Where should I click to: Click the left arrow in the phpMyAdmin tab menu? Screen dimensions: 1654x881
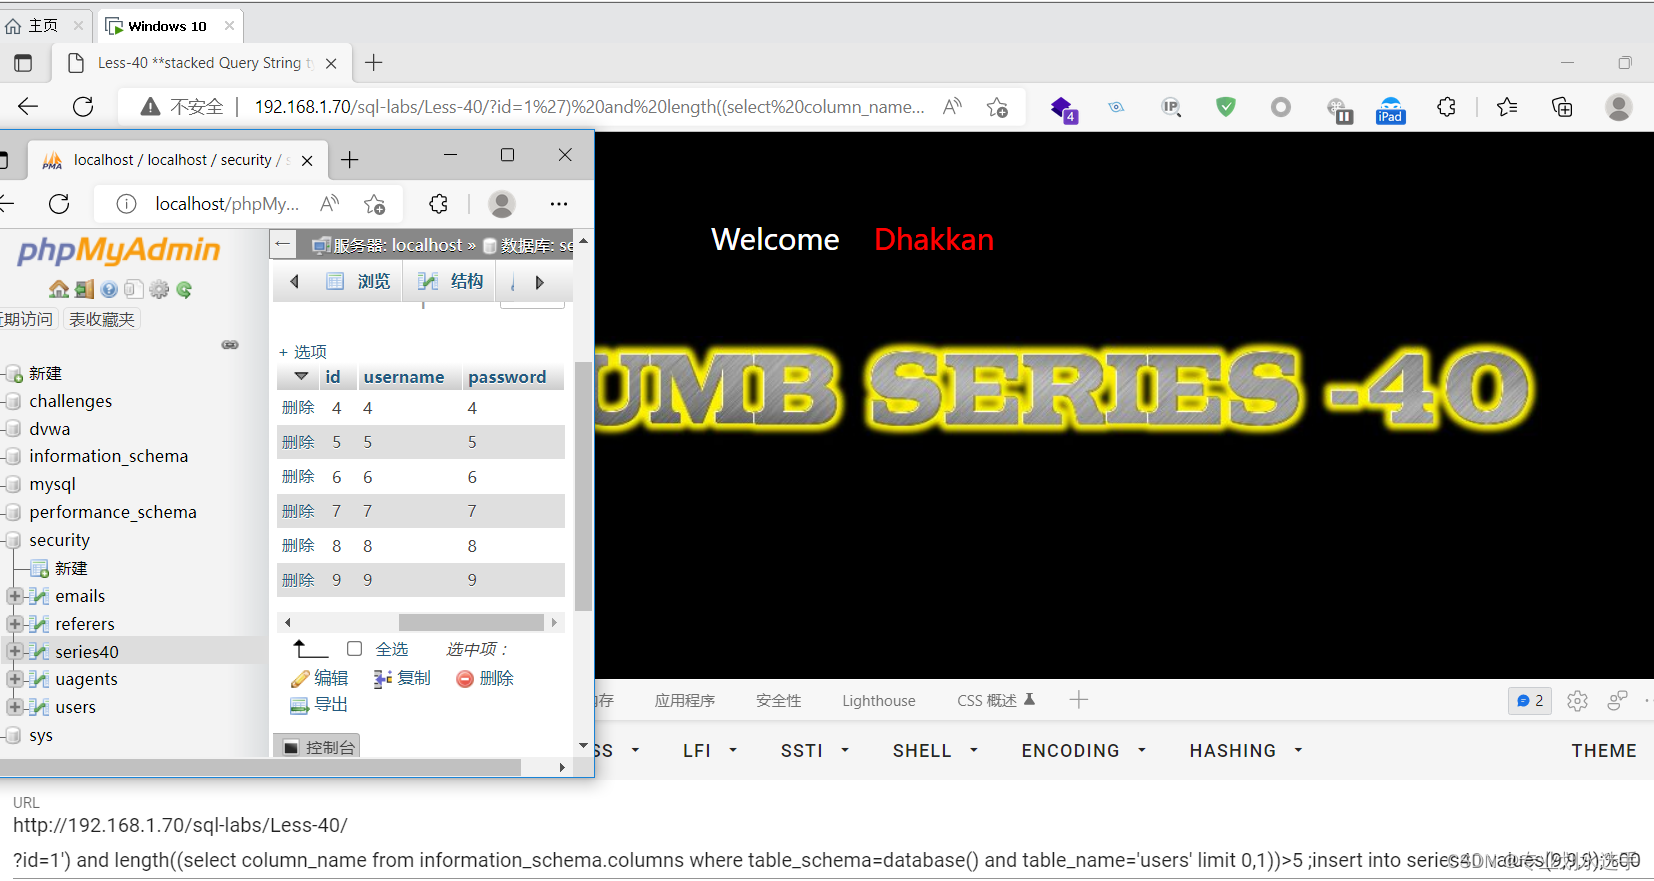pyautogui.click(x=294, y=282)
